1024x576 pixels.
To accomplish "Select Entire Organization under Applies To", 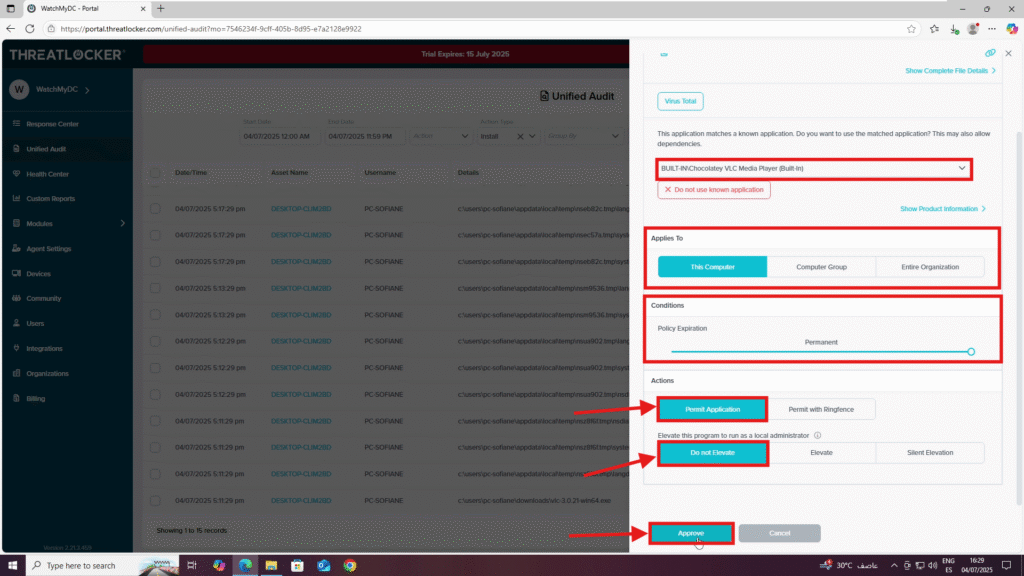I will (930, 267).
